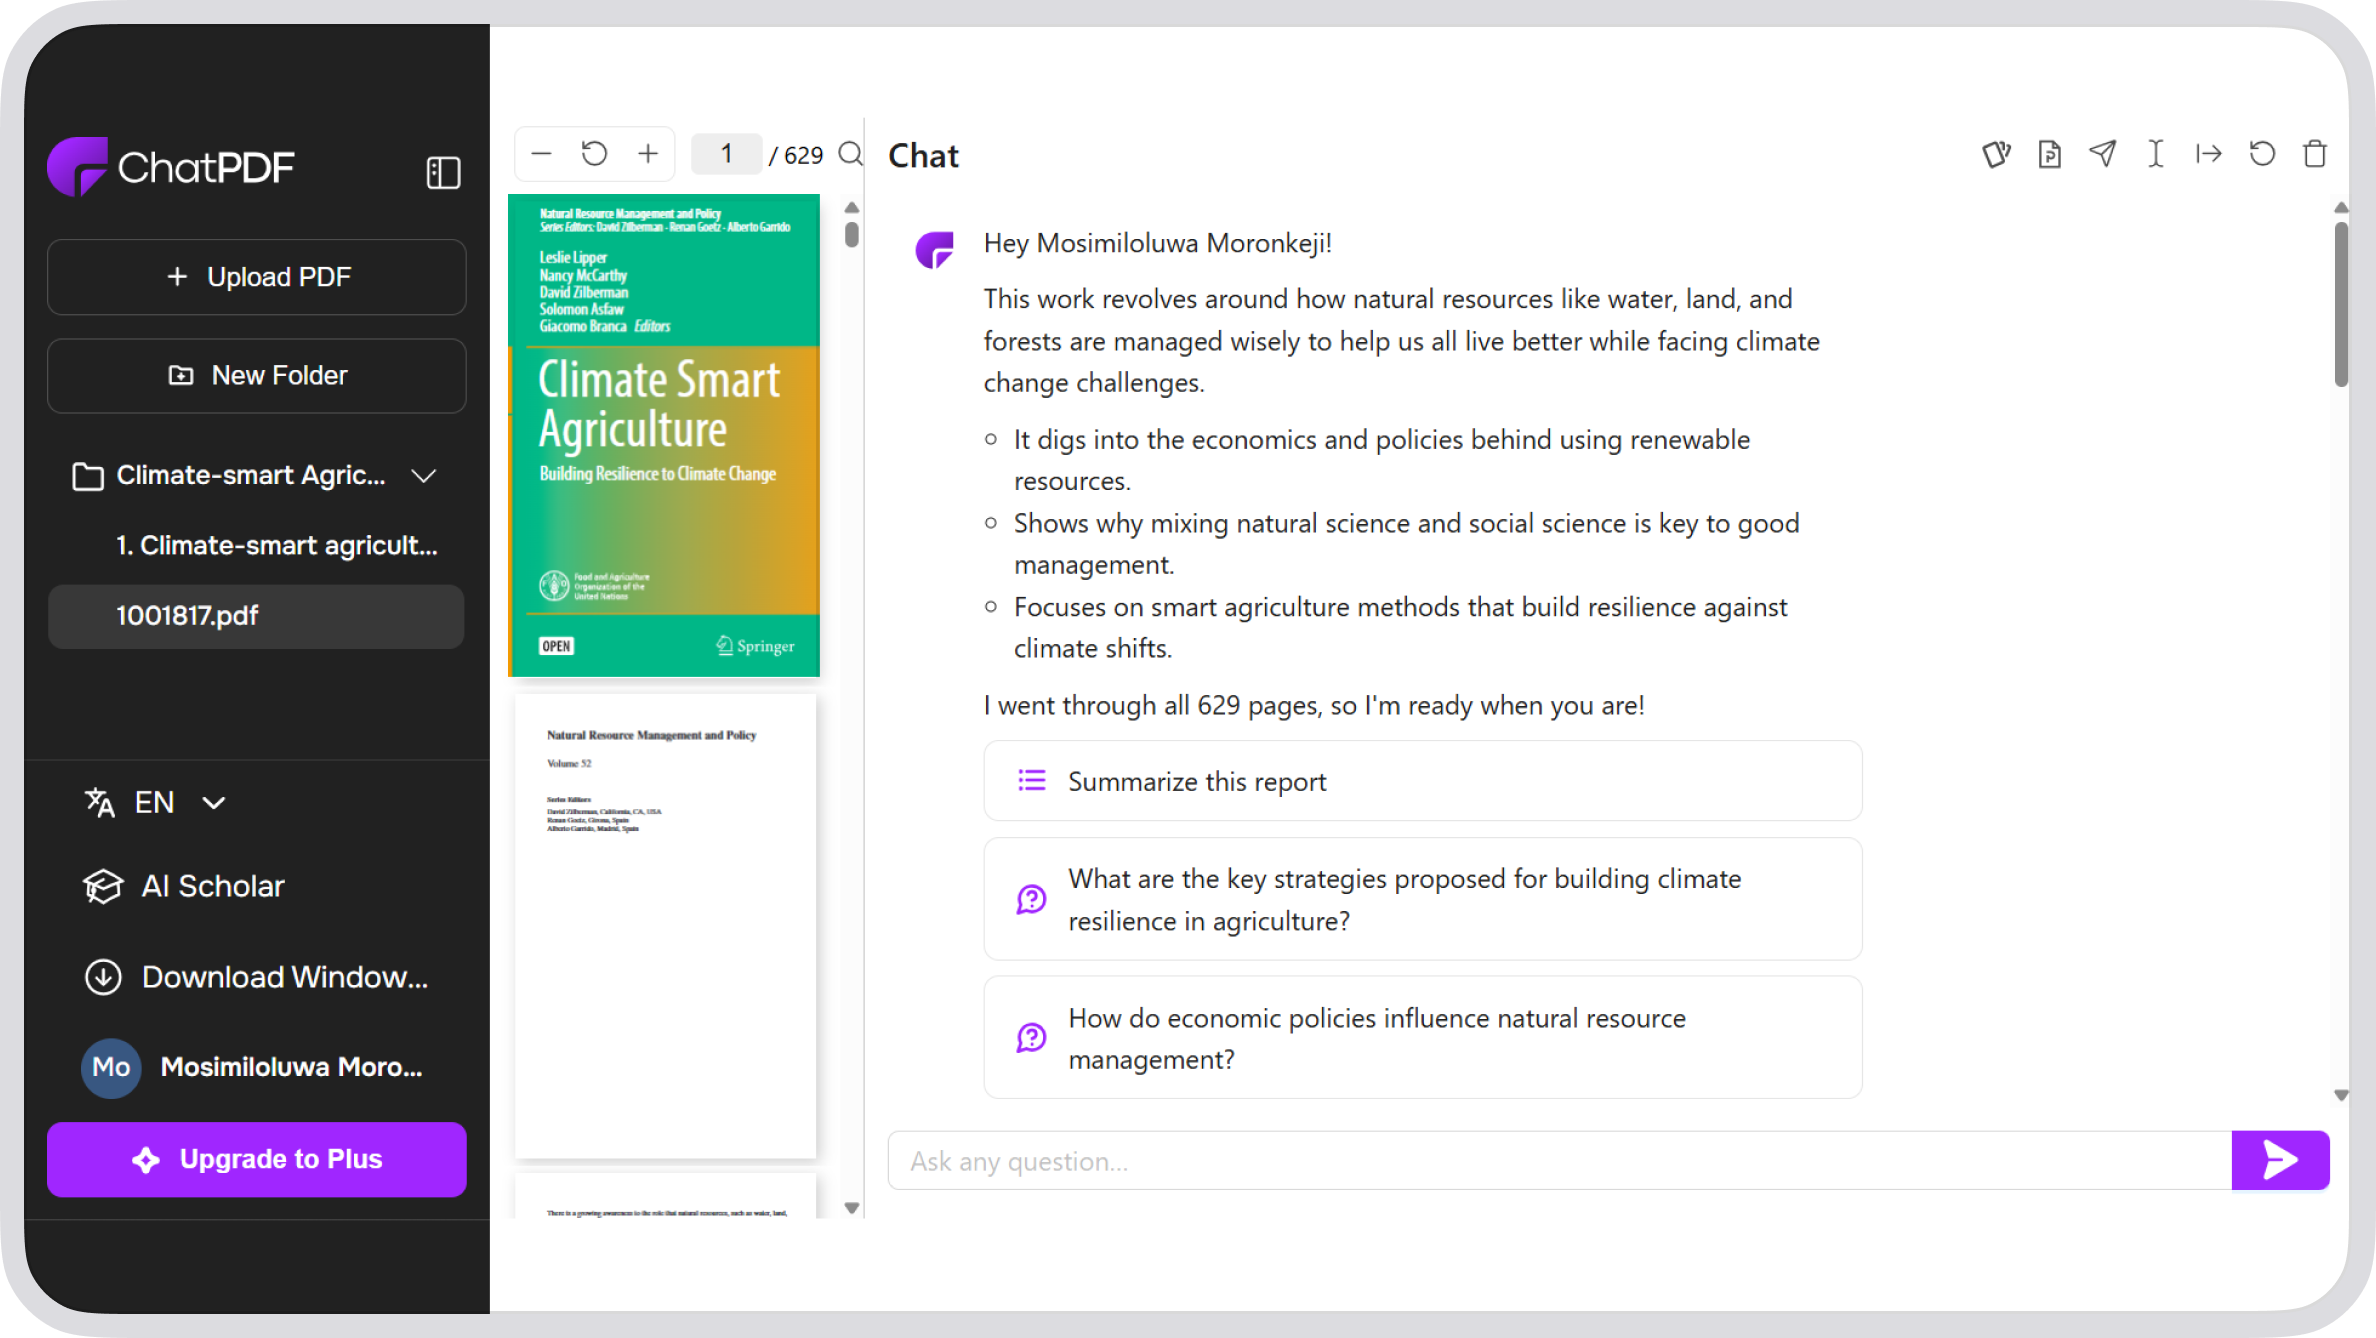The height and width of the screenshot is (1338, 2376).
Task: Open the EN language dropdown
Action: tap(156, 802)
